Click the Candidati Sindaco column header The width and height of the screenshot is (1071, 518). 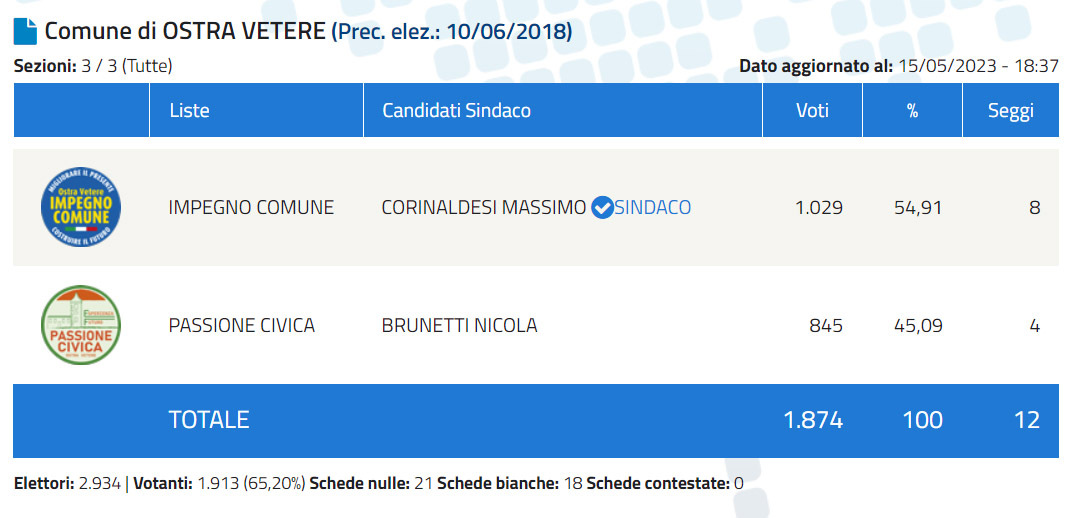click(x=456, y=110)
